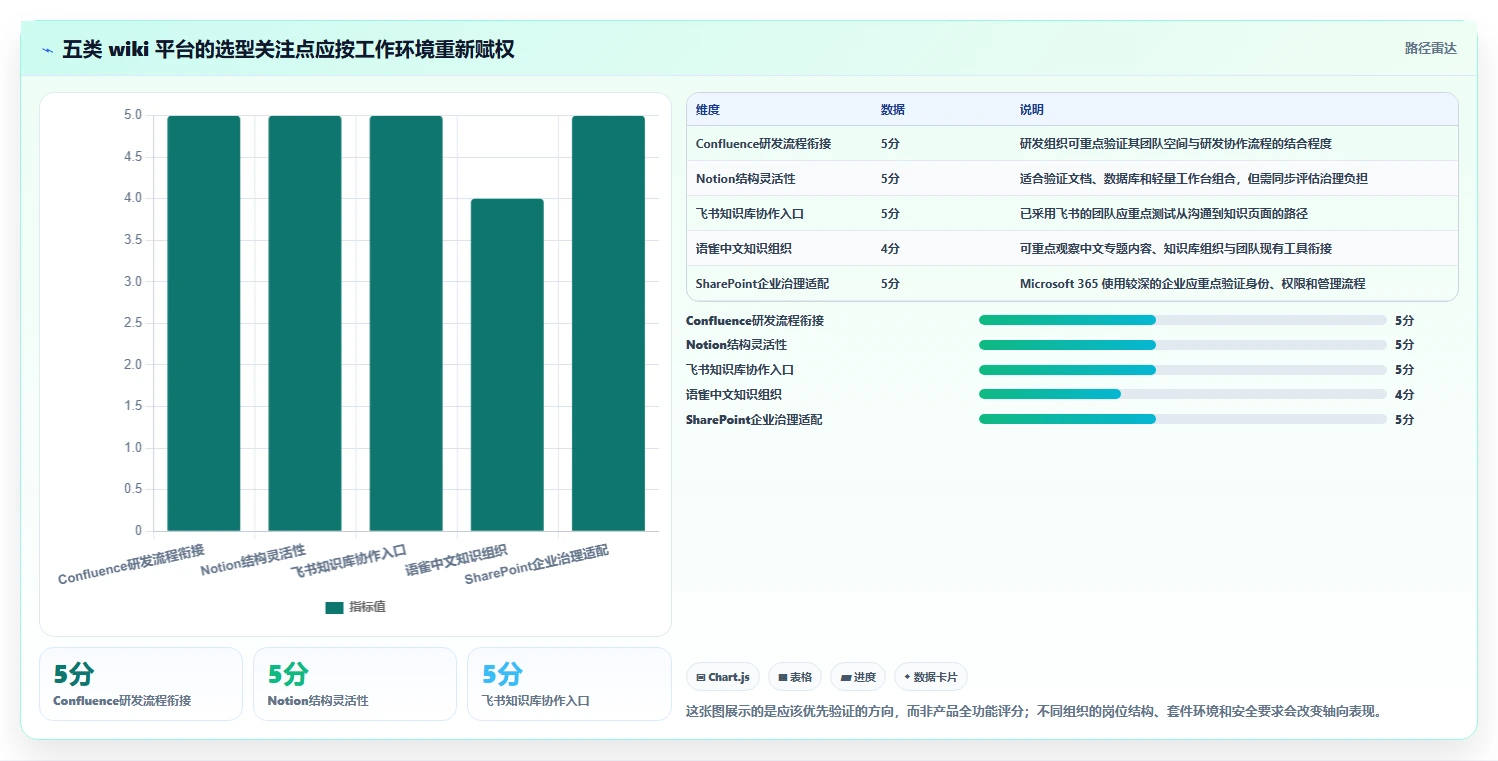Screen dimensions: 1498x761
Task: Click the 维度 column header
Action: 708,110
